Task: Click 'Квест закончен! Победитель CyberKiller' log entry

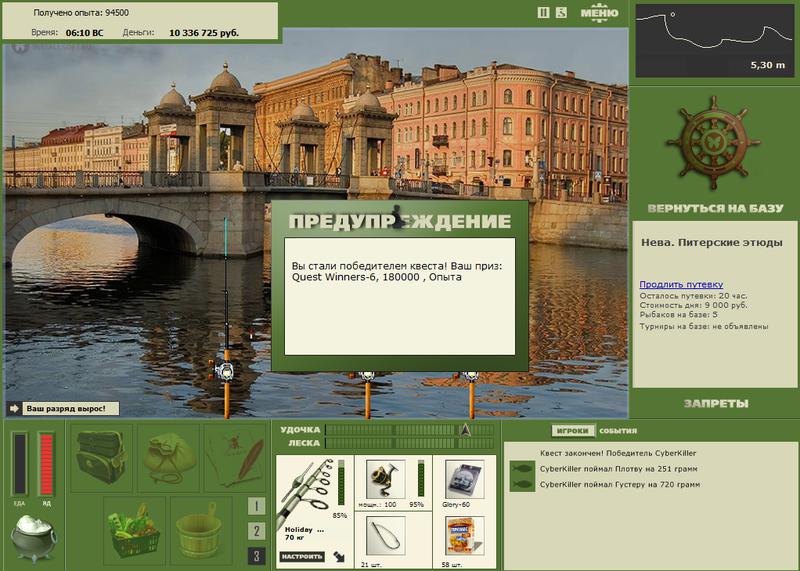Action: coord(618,453)
